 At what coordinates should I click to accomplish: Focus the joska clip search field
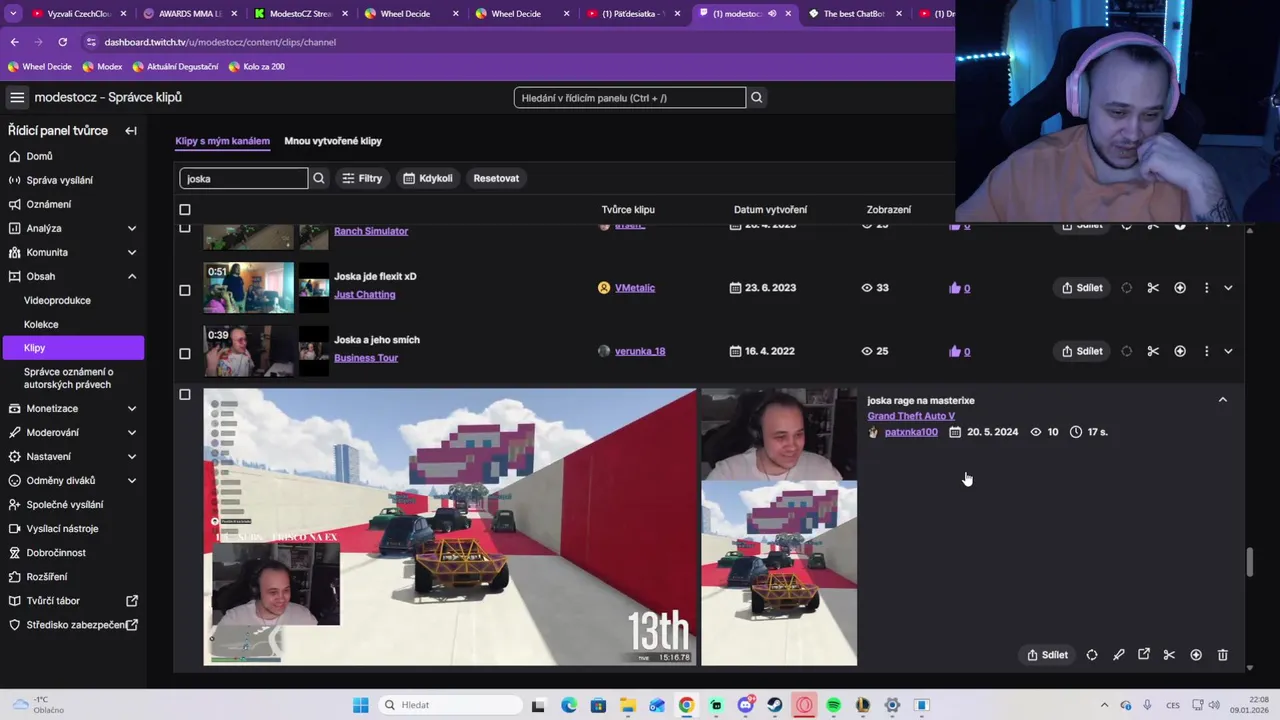tap(244, 178)
